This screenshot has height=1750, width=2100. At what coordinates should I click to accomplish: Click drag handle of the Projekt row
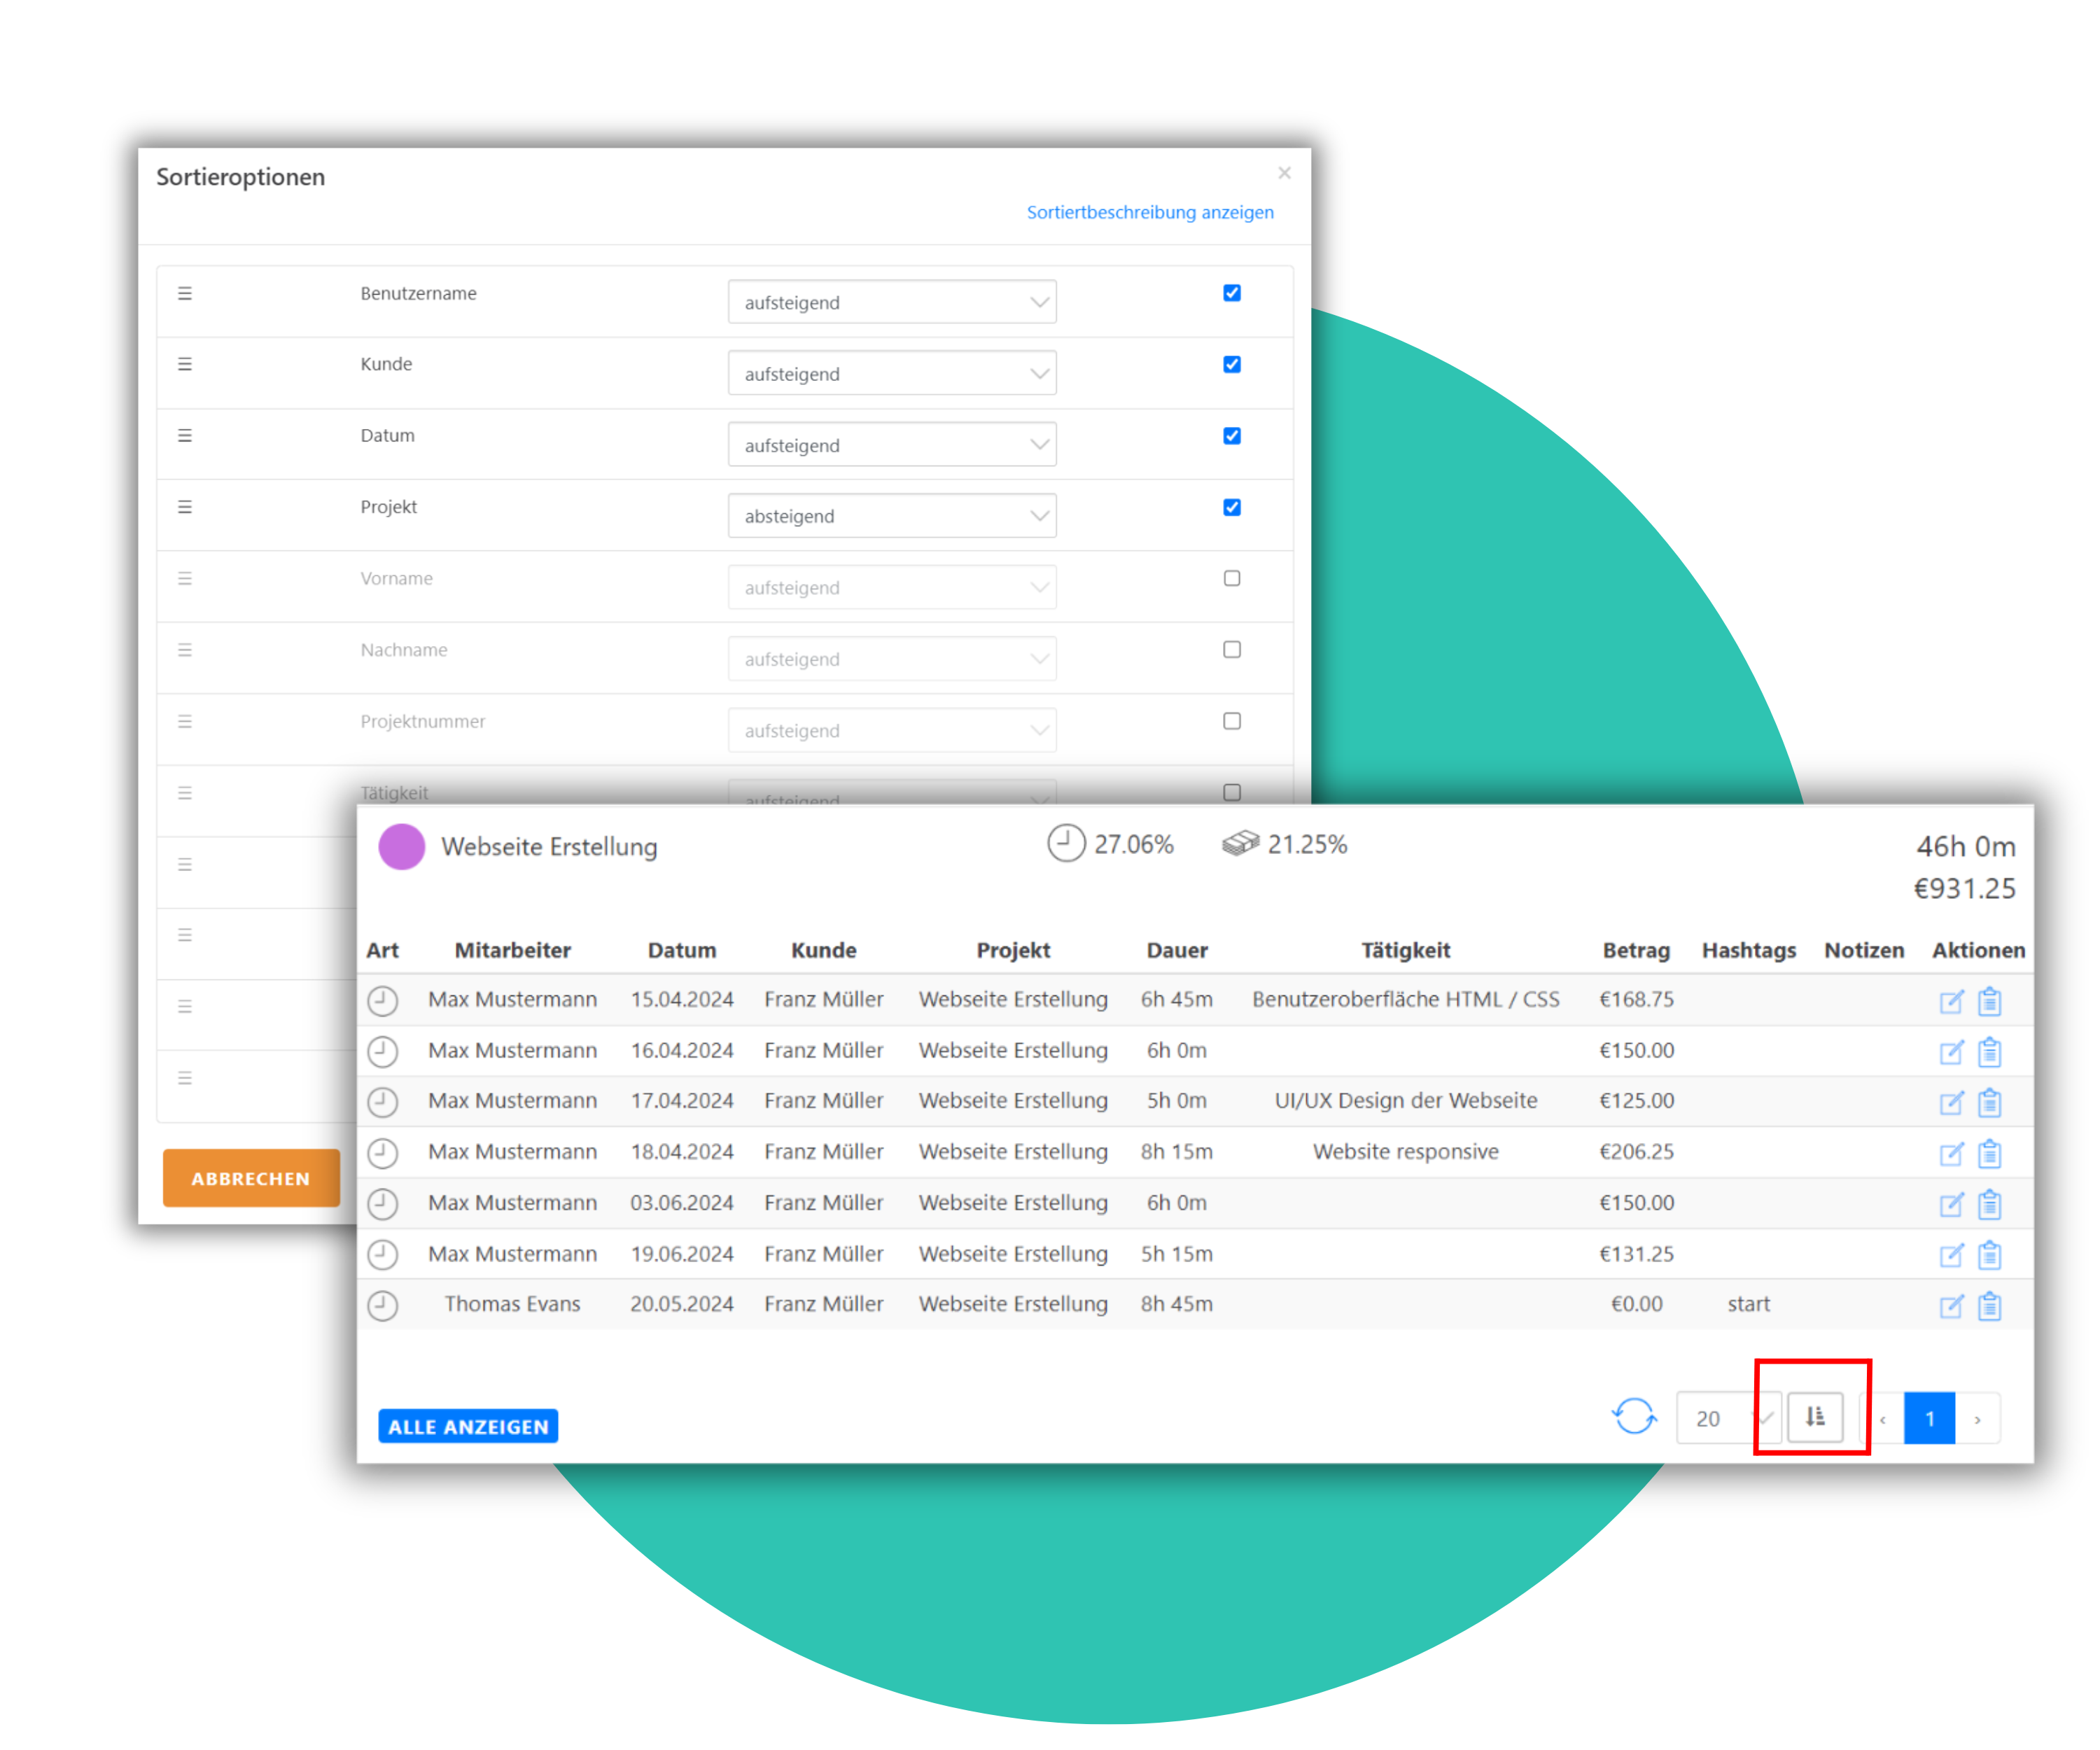185,507
